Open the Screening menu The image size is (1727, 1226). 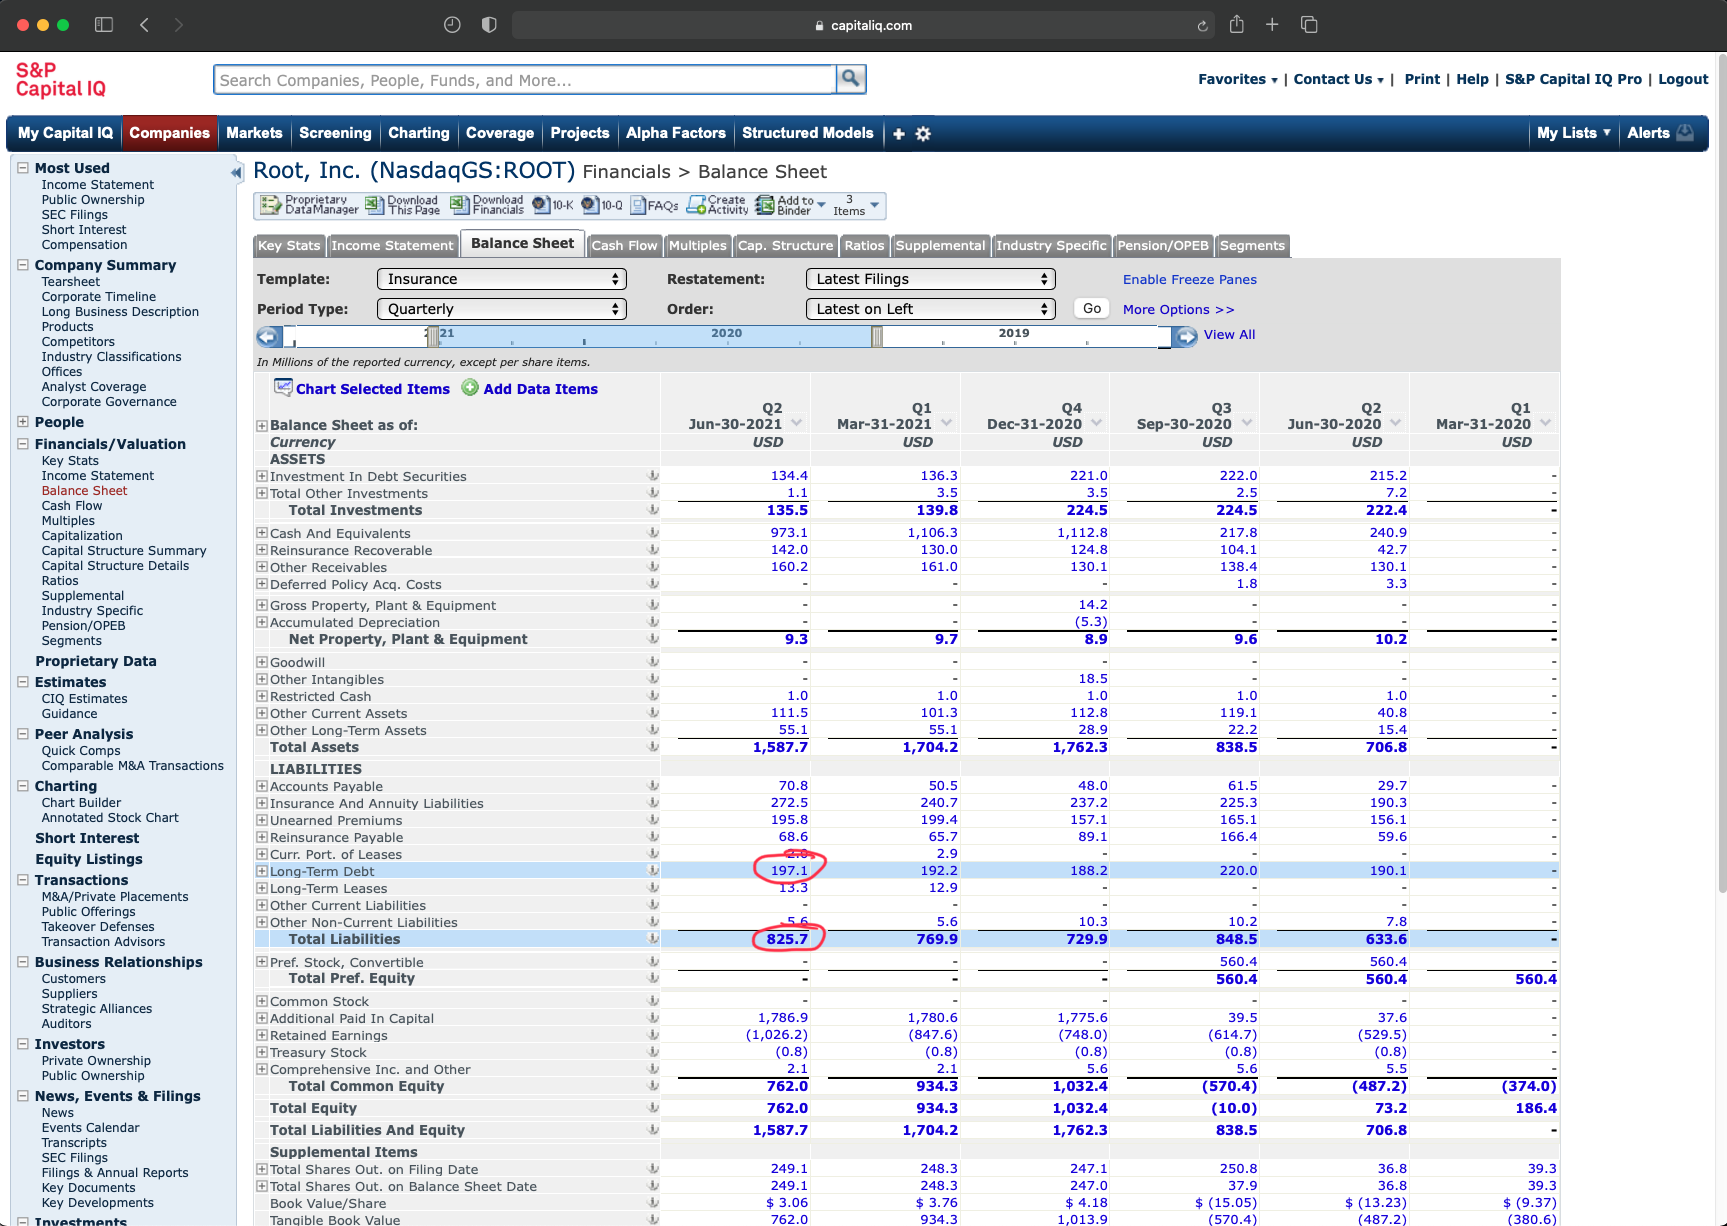(335, 133)
